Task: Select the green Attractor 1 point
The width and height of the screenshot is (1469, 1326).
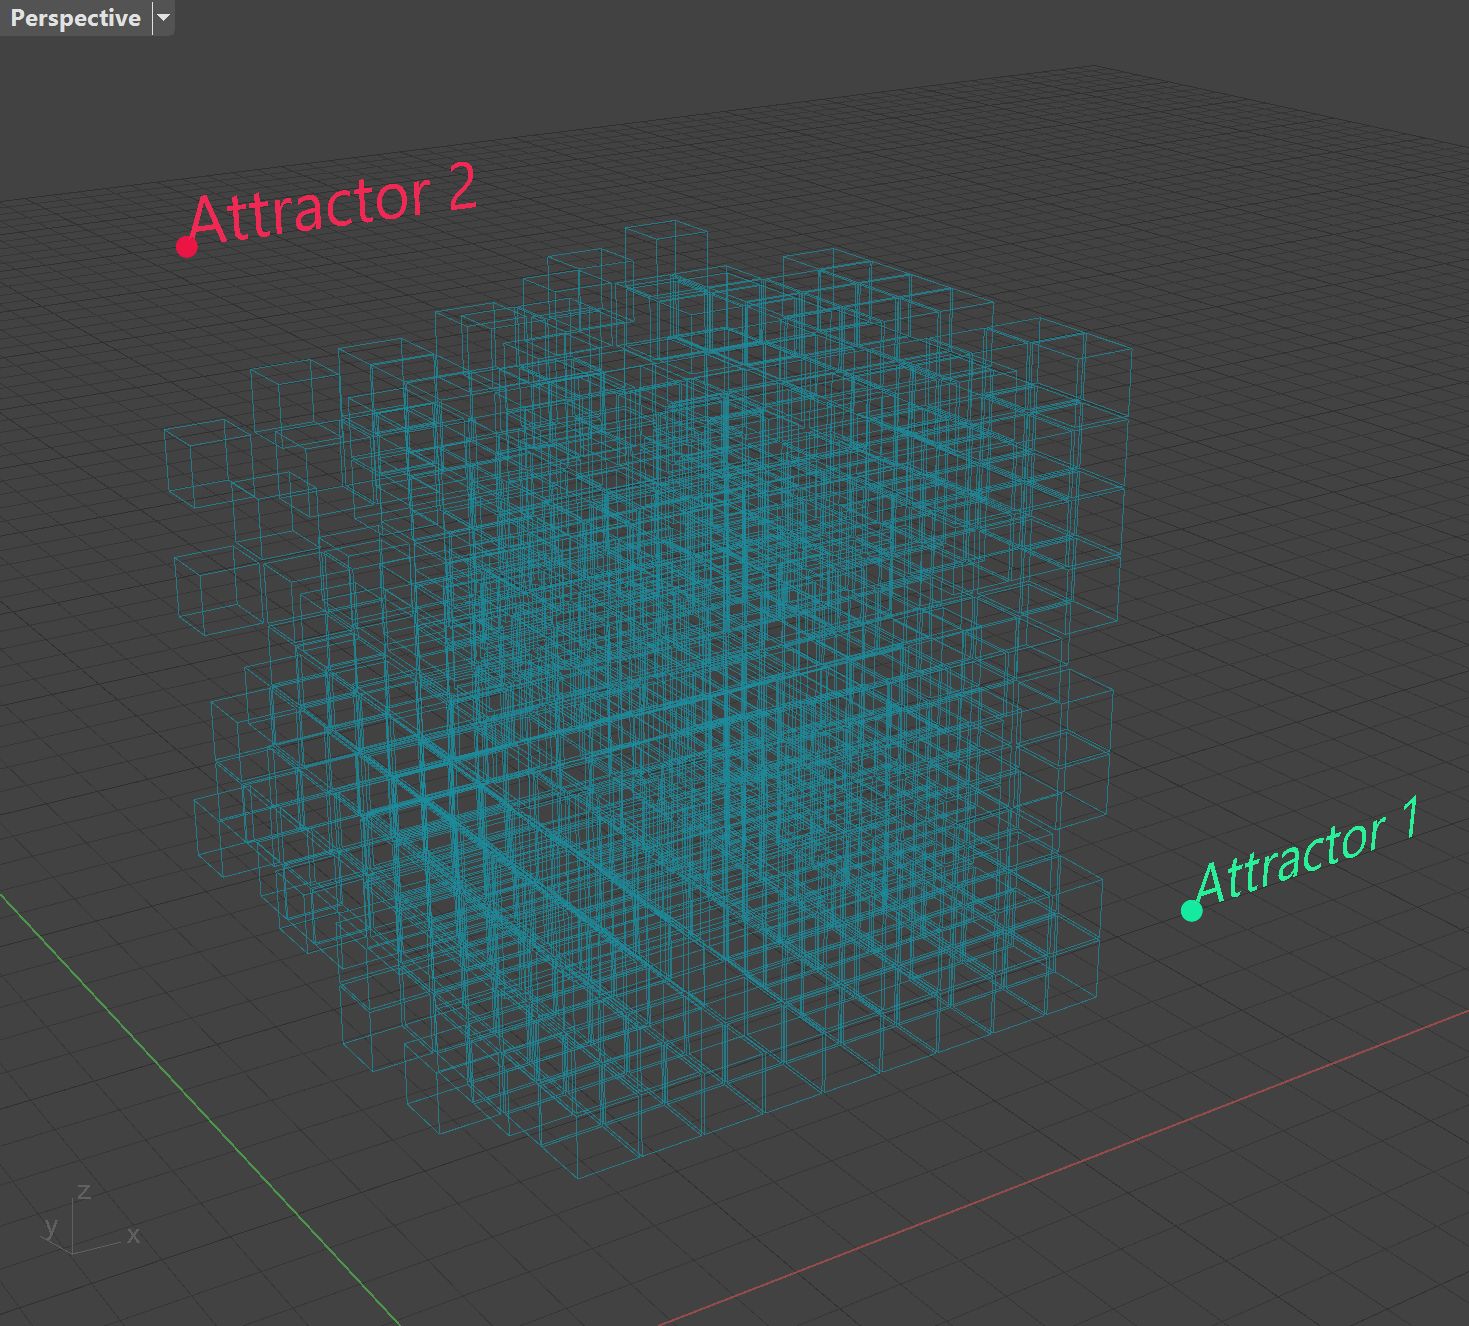Action: click(x=1191, y=910)
